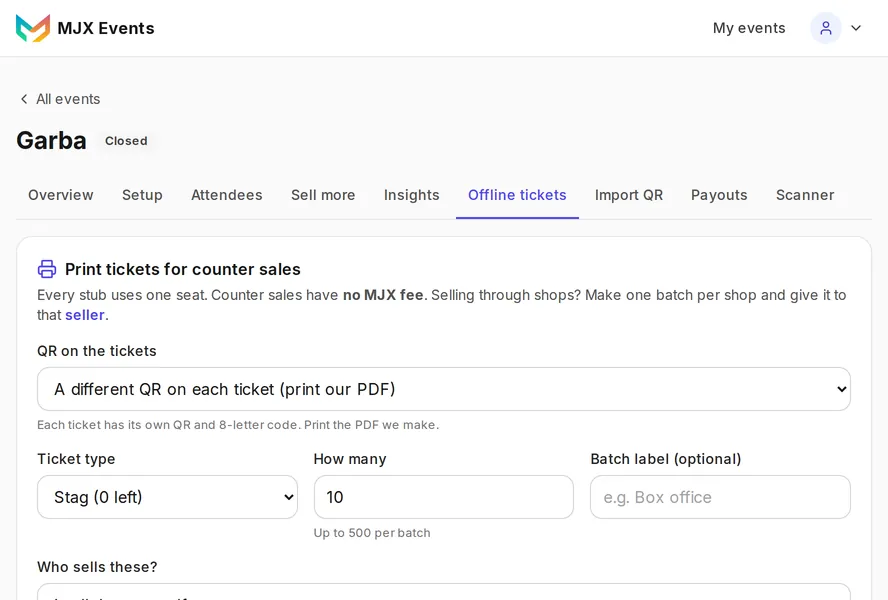This screenshot has width=888, height=600.
Task: Switch to the Setup tab
Action: point(142,195)
